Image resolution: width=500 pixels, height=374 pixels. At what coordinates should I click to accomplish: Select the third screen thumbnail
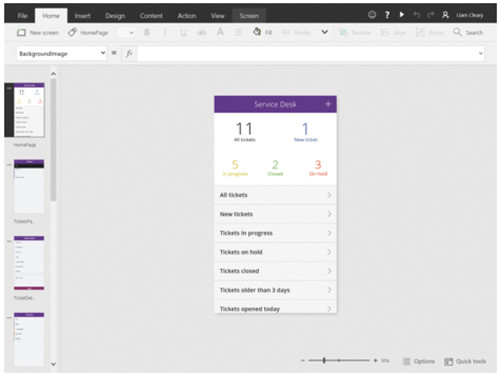29,263
